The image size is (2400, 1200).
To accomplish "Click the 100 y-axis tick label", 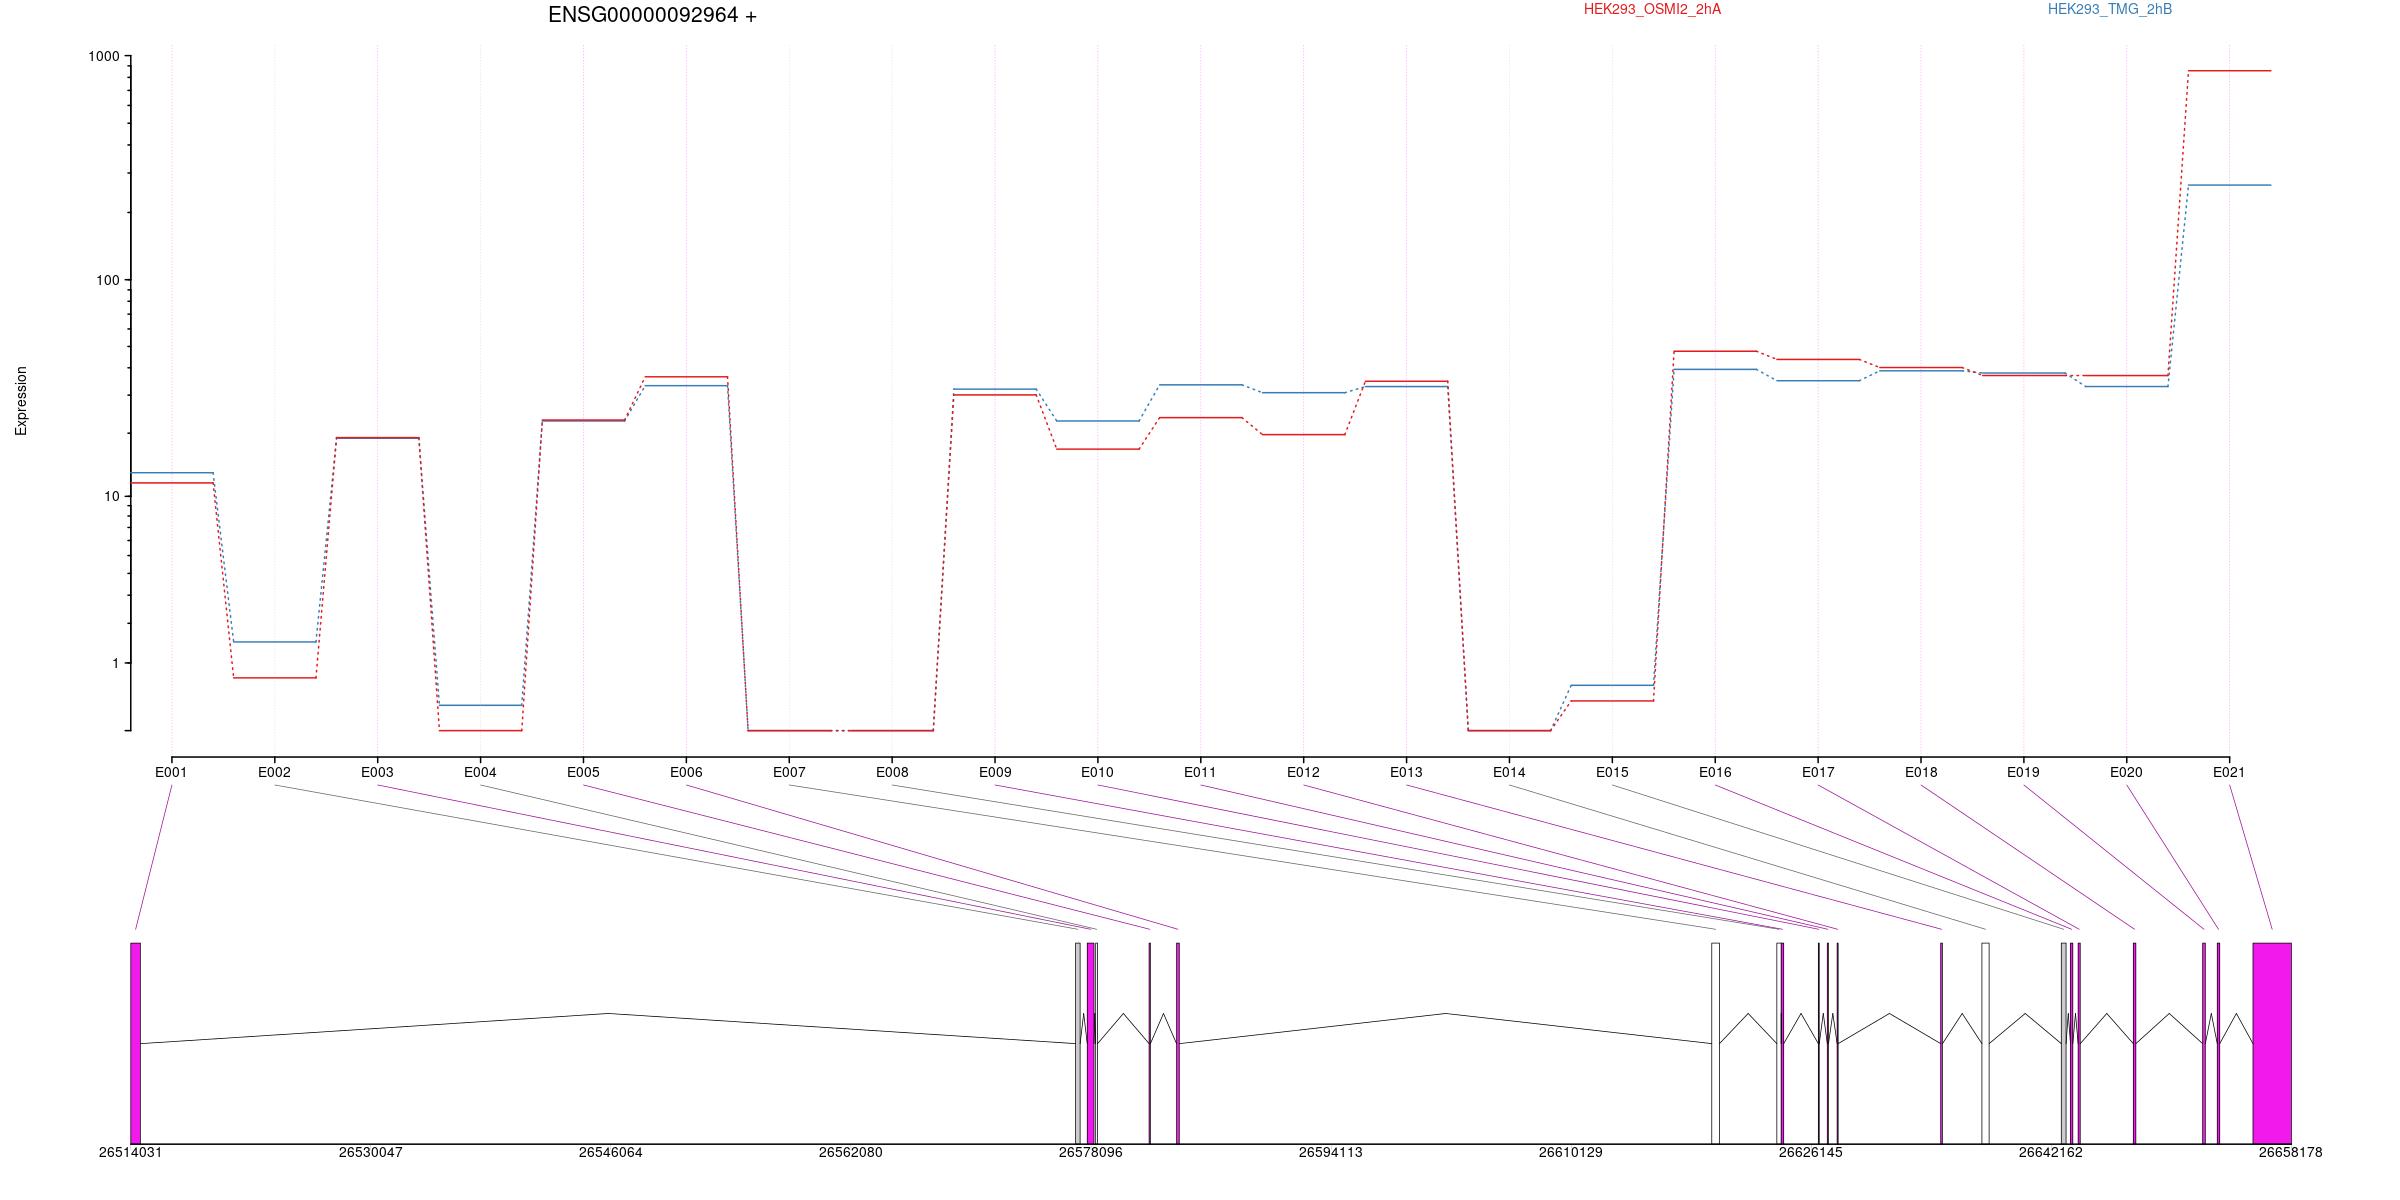I will click(108, 280).
